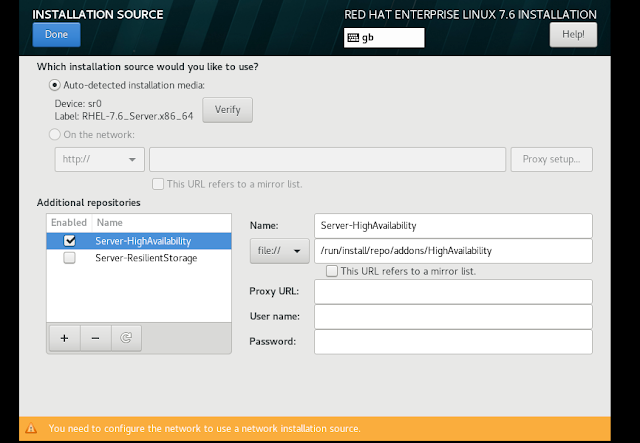Click the repository Name input field

453,226
